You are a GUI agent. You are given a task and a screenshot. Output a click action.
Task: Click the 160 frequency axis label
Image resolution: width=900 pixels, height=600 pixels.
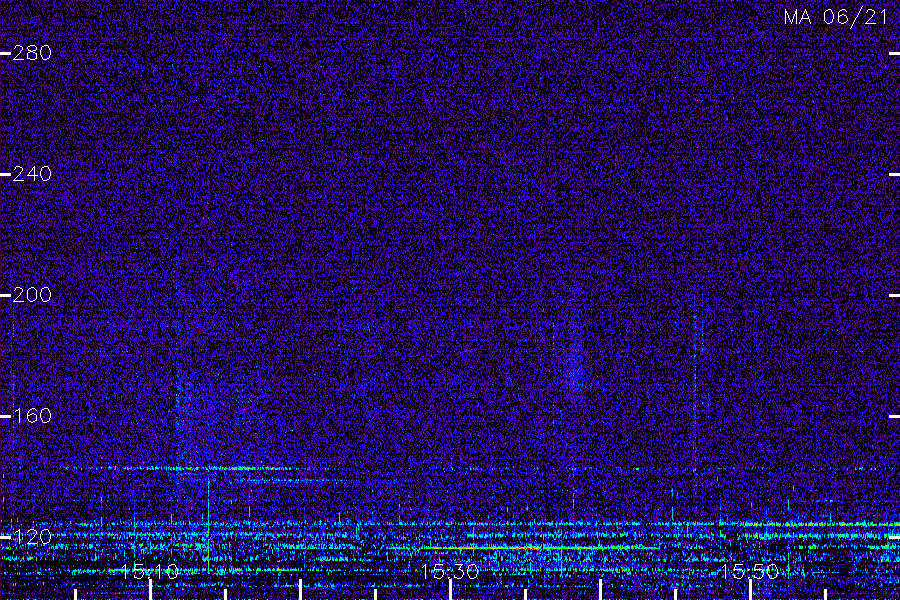tap(32, 416)
